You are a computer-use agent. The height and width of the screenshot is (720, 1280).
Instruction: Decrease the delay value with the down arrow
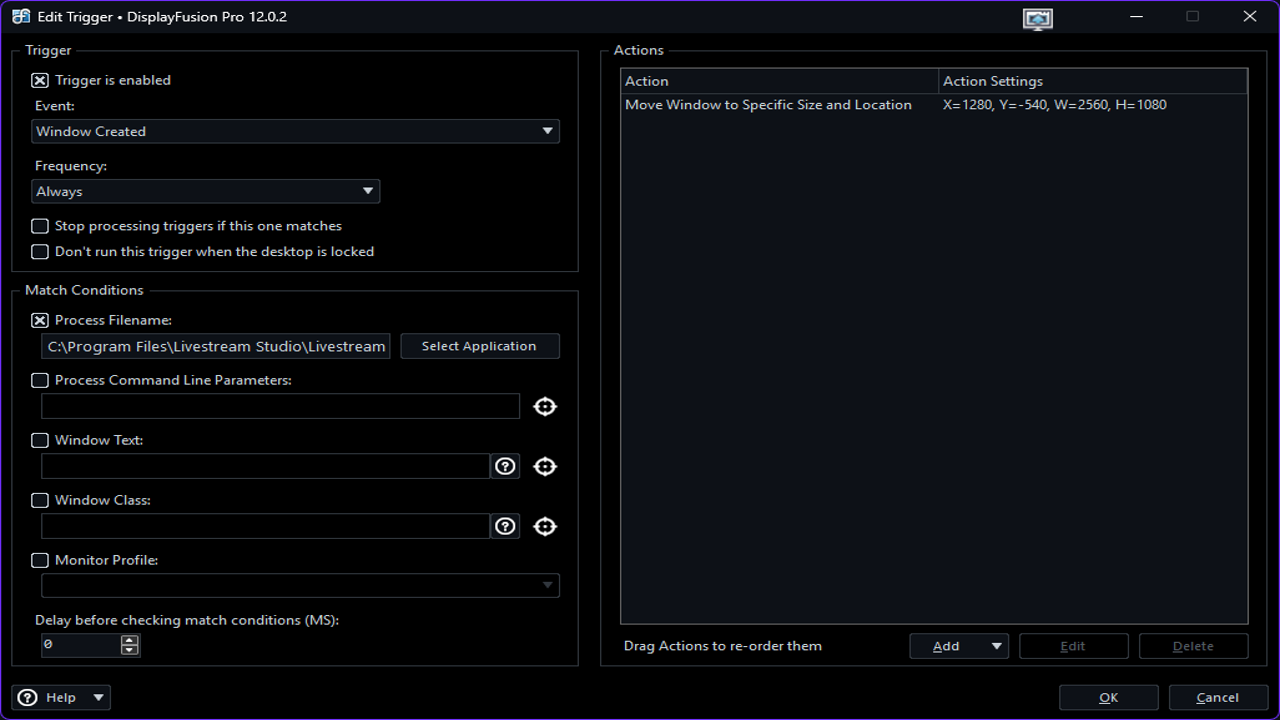(130, 651)
